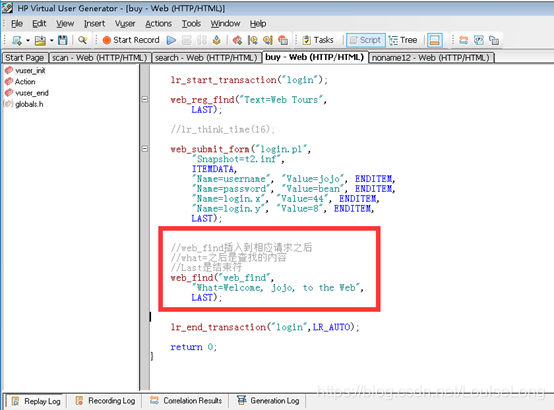
Task: Click the Find magnifier icon
Action: 83,40
